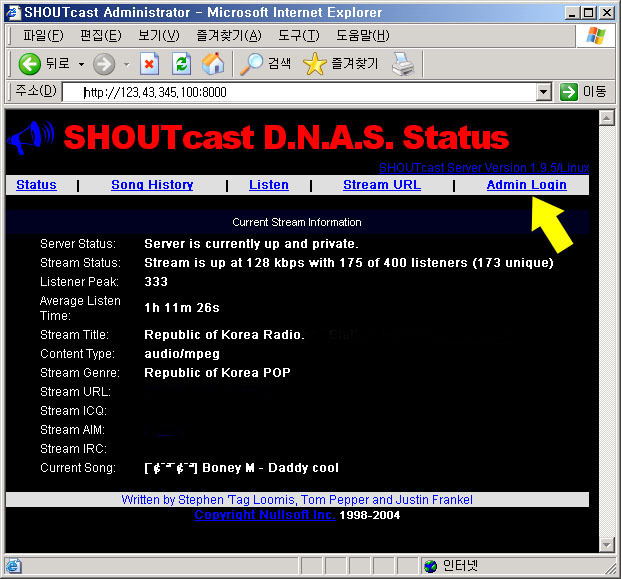Open the 파일(F) menu

[43, 36]
